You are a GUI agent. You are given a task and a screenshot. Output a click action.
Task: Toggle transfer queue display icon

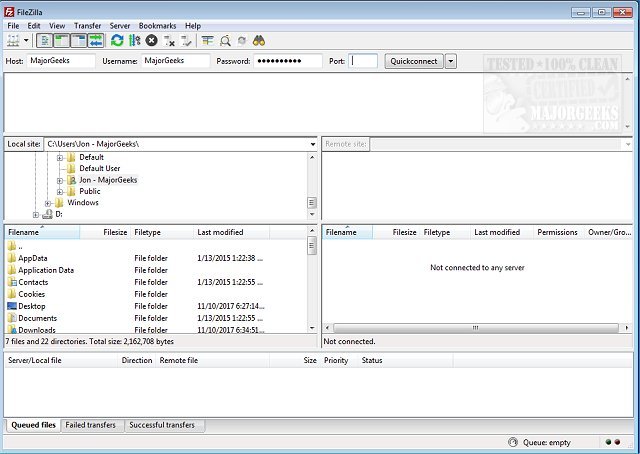(x=96, y=40)
